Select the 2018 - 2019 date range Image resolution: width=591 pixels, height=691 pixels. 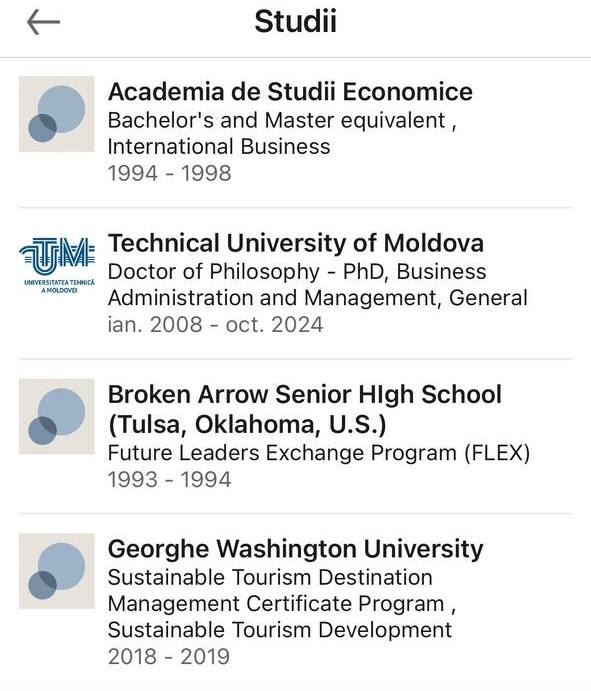169,657
